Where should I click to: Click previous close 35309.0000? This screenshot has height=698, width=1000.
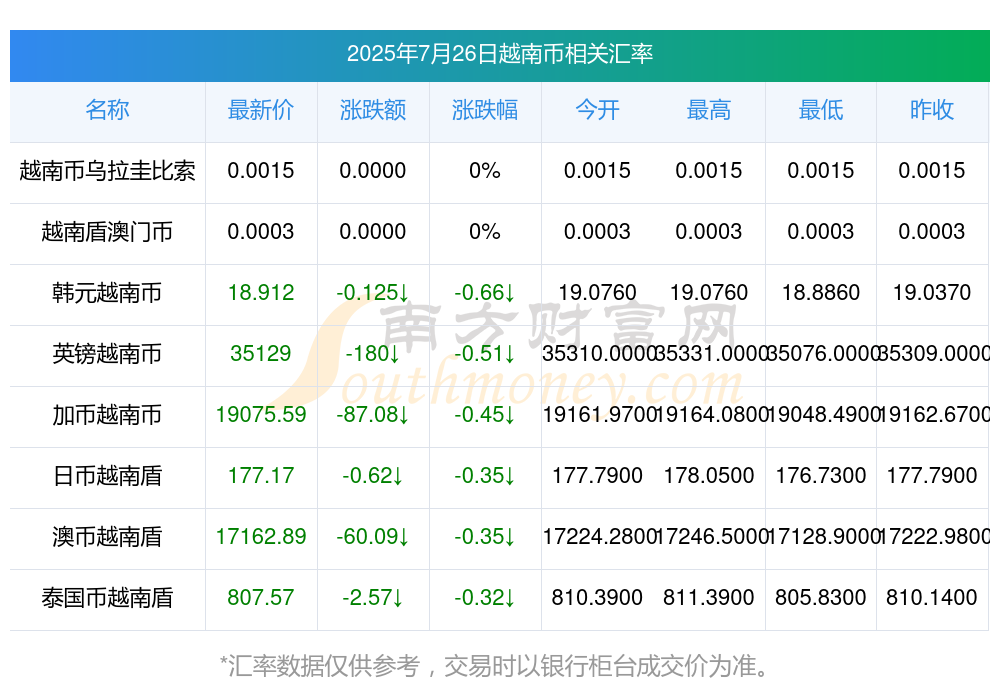934,353
